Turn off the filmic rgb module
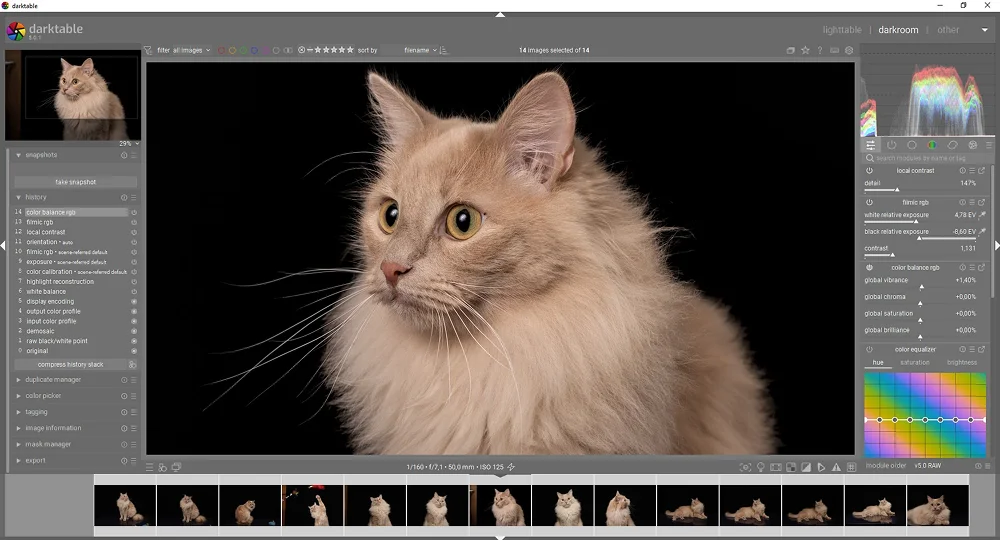The height and width of the screenshot is (540, 1000). pos(869,202)
